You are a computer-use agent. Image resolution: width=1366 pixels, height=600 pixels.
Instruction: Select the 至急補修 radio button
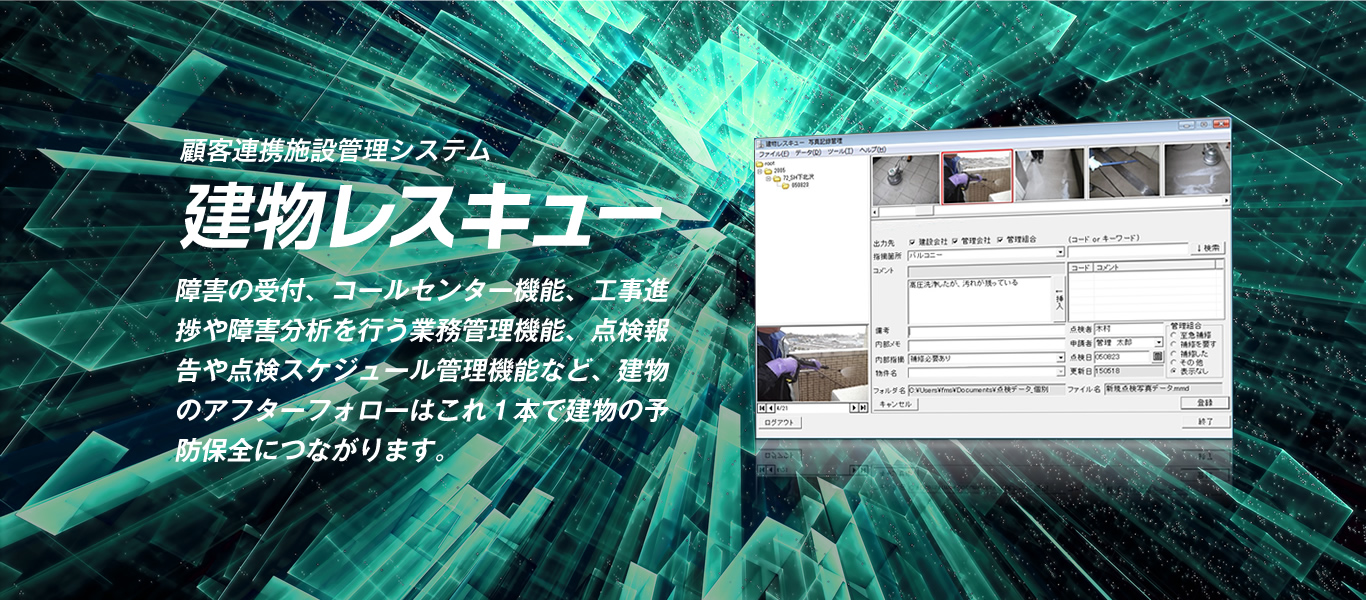[1173, 335]
